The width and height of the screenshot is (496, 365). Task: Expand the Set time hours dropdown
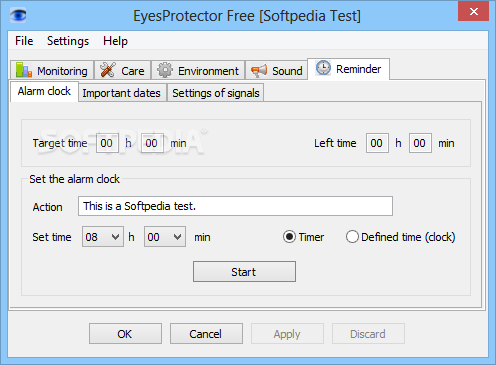(x=103, y=237)
